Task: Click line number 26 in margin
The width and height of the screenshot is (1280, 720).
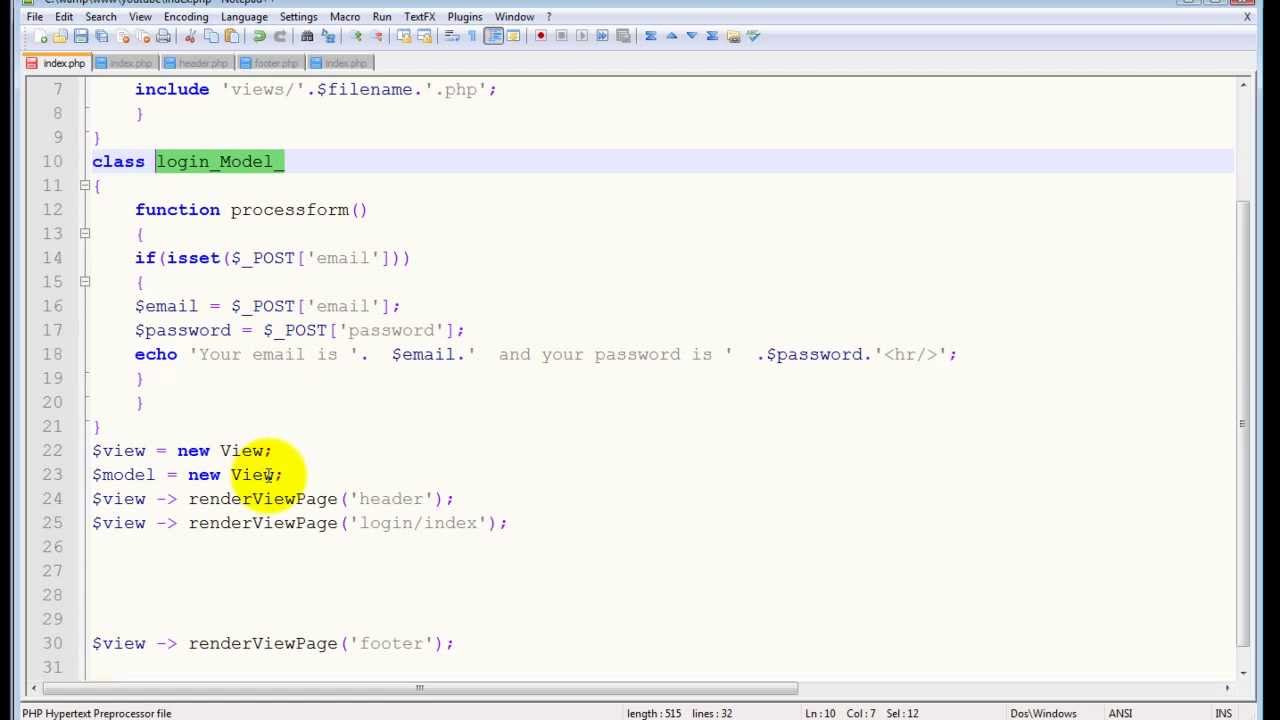Action: point(52,547)
